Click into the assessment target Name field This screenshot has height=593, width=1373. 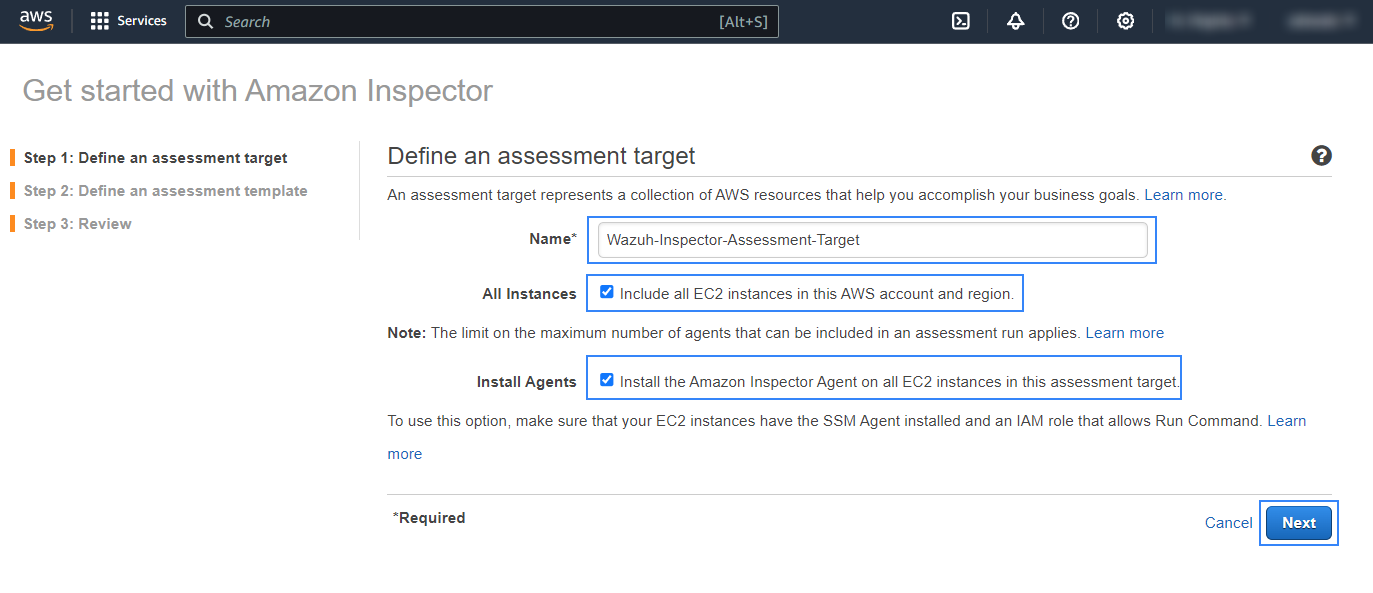click(871, 240)
